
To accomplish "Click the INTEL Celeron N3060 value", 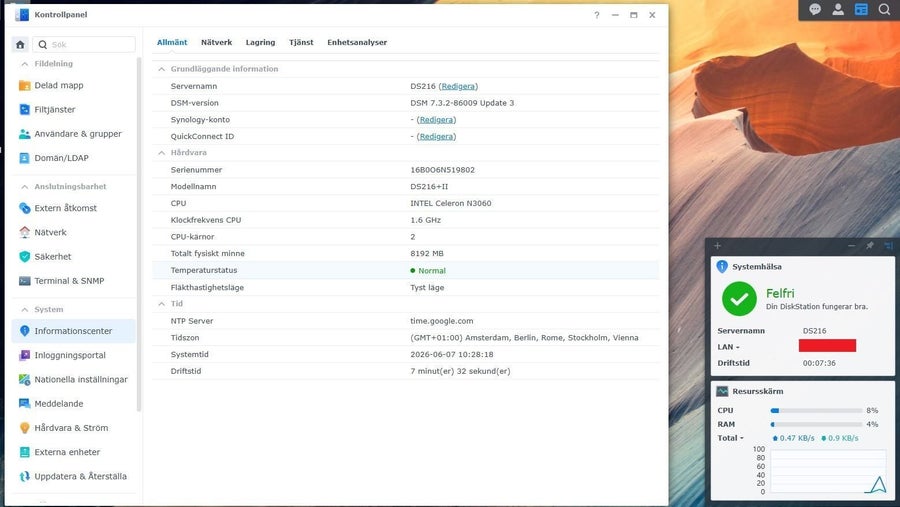I will (x=451, y=203).
